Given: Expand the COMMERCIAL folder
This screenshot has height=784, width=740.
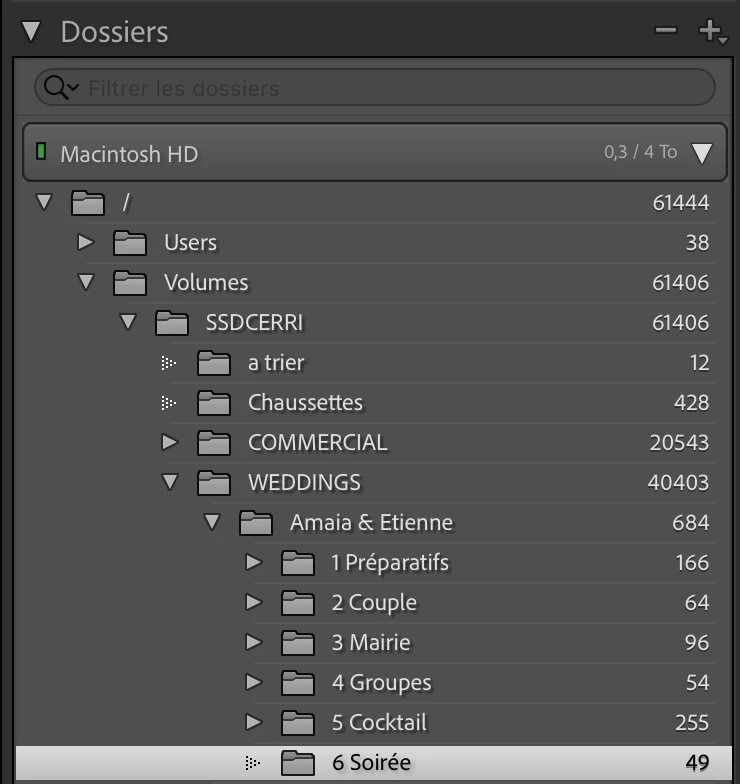Looking at the screenshot, I should click(170, 442).
